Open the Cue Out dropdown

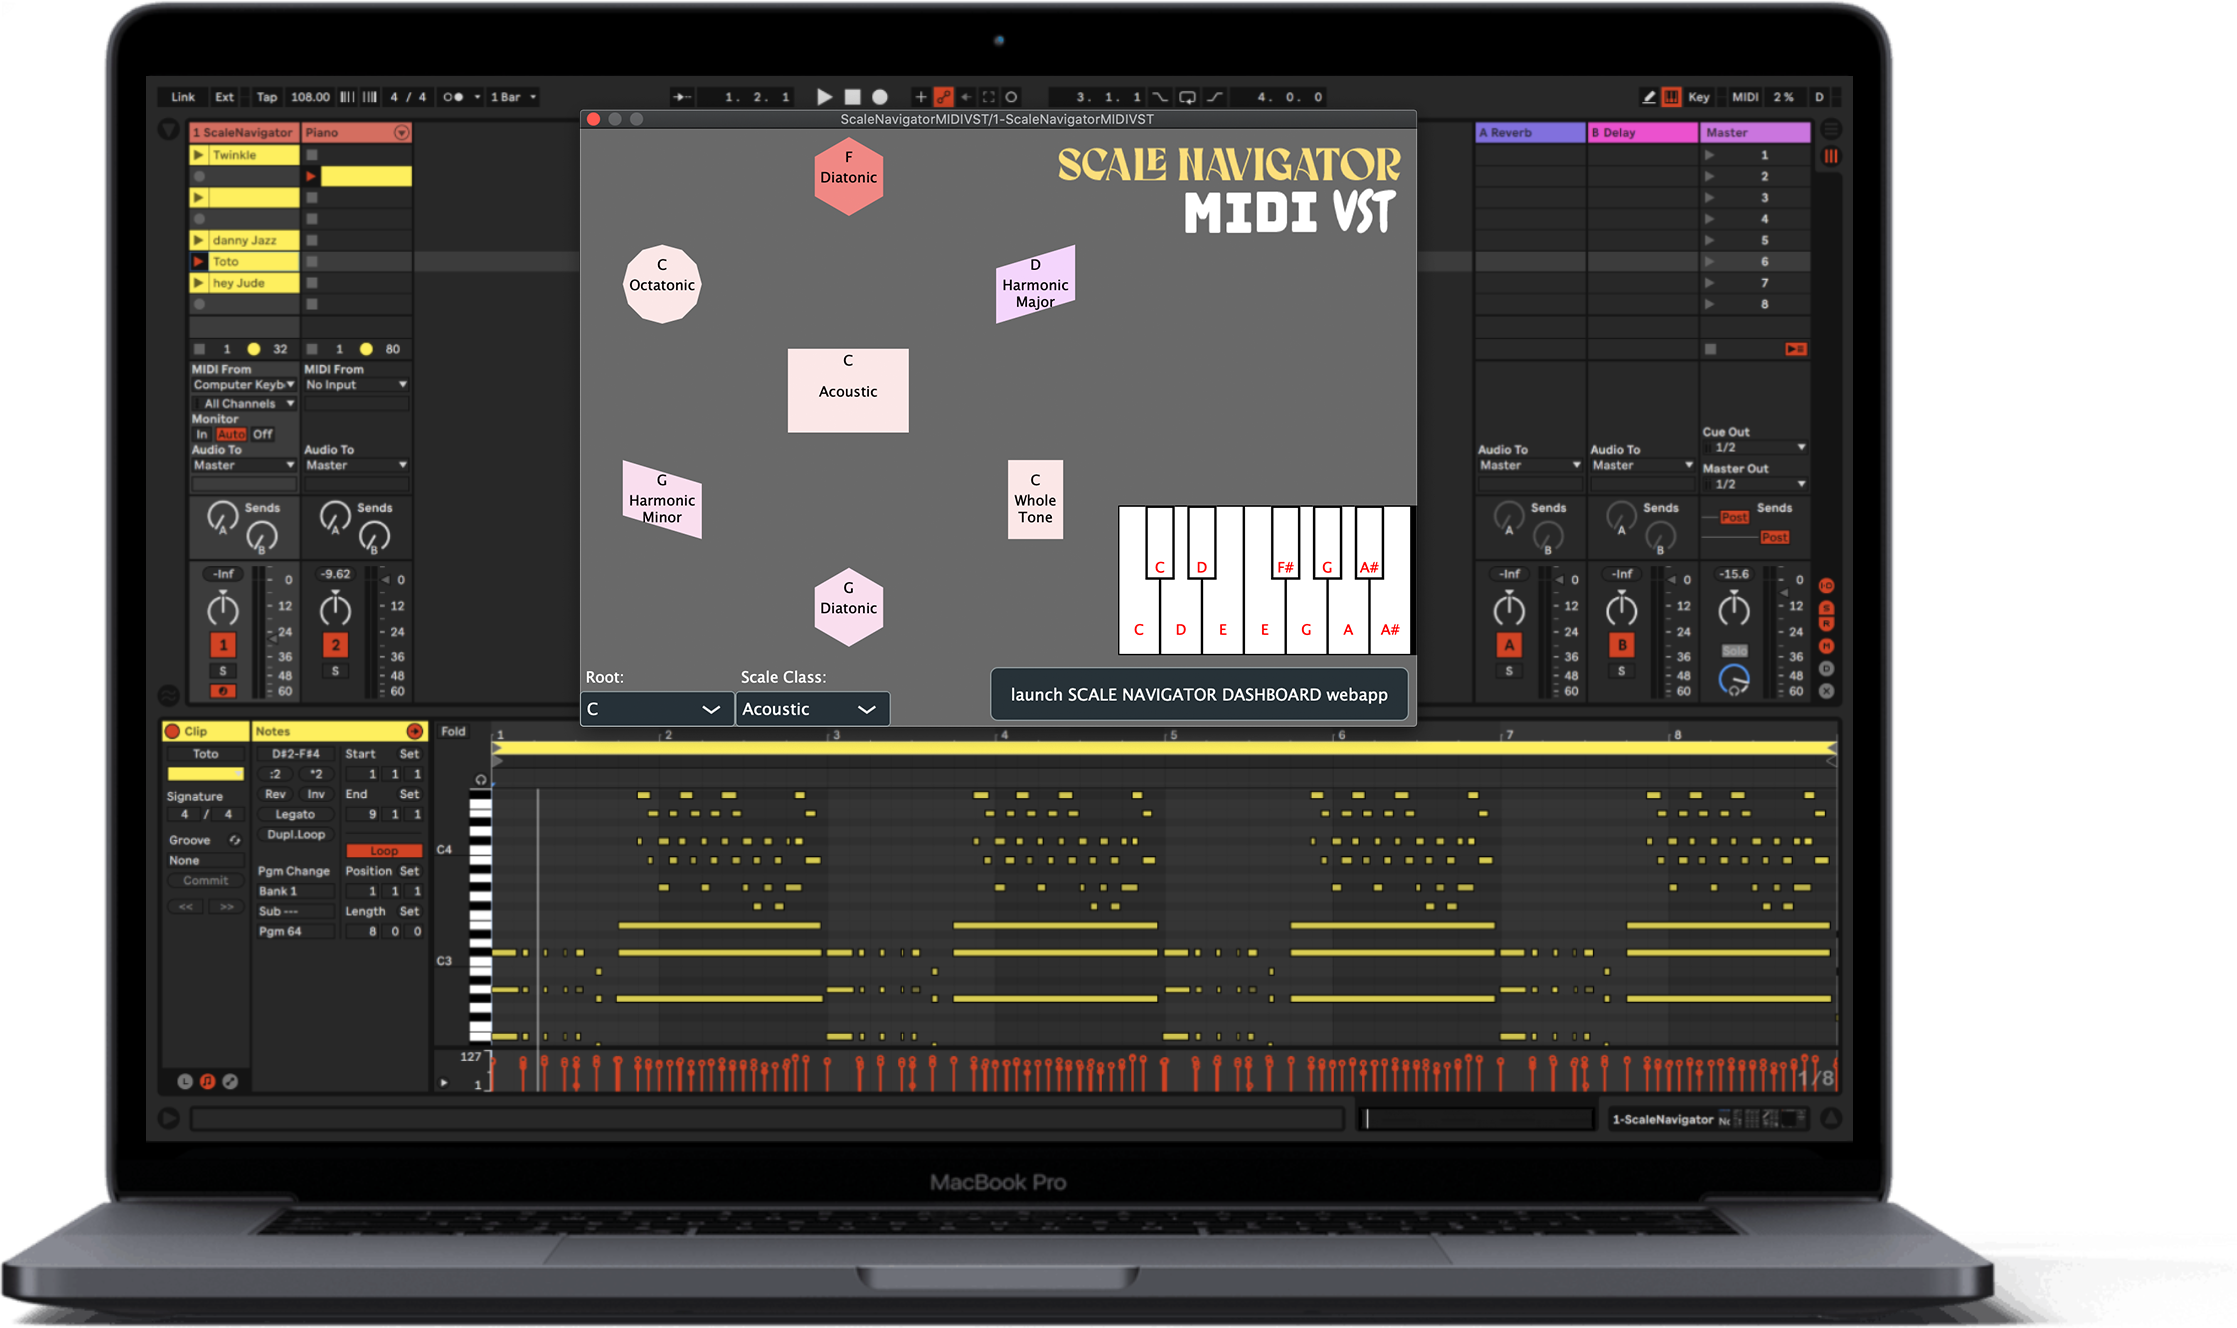point(1755,447)
